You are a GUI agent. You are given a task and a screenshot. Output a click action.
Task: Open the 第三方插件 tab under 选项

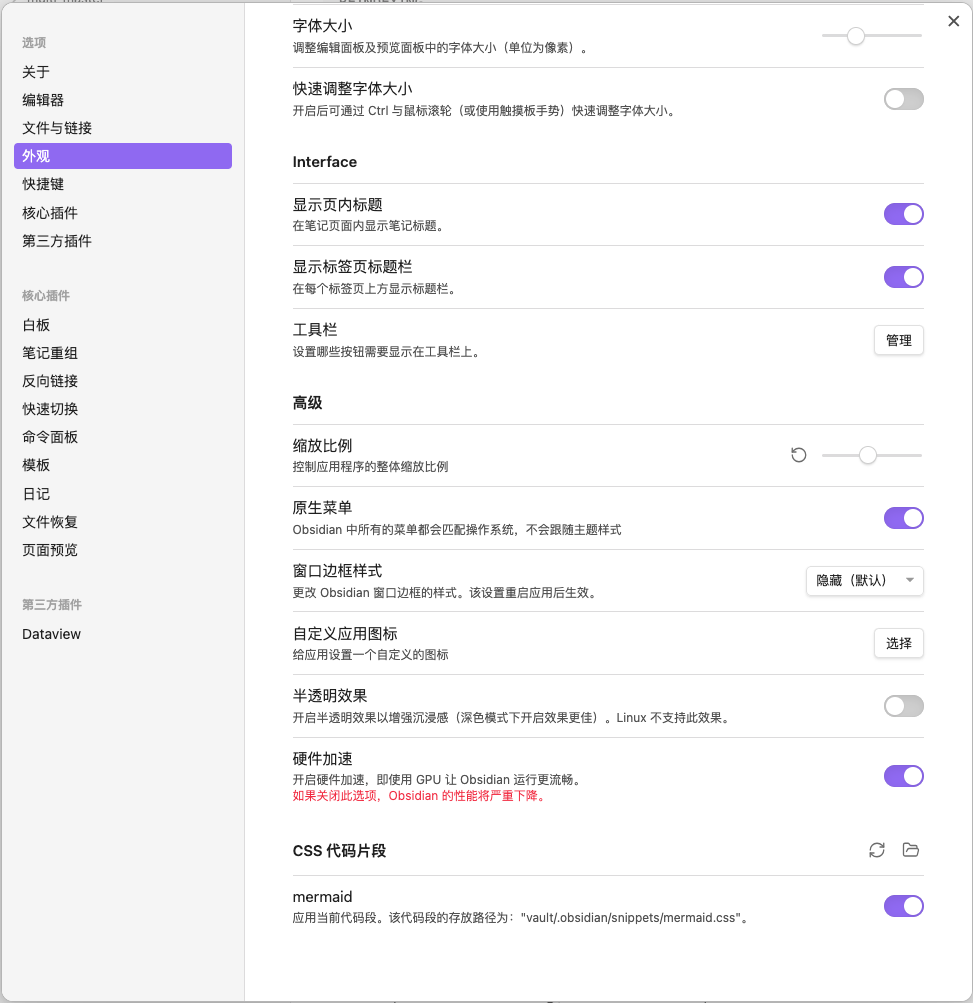(123, 241)
